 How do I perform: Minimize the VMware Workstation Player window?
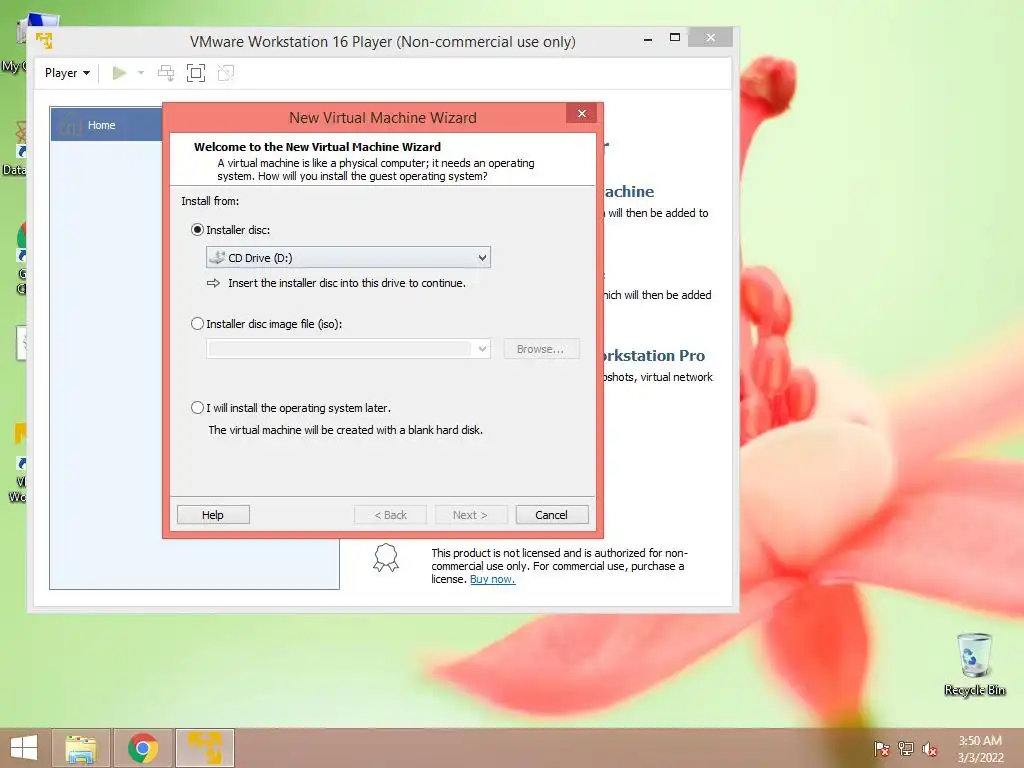648,39
